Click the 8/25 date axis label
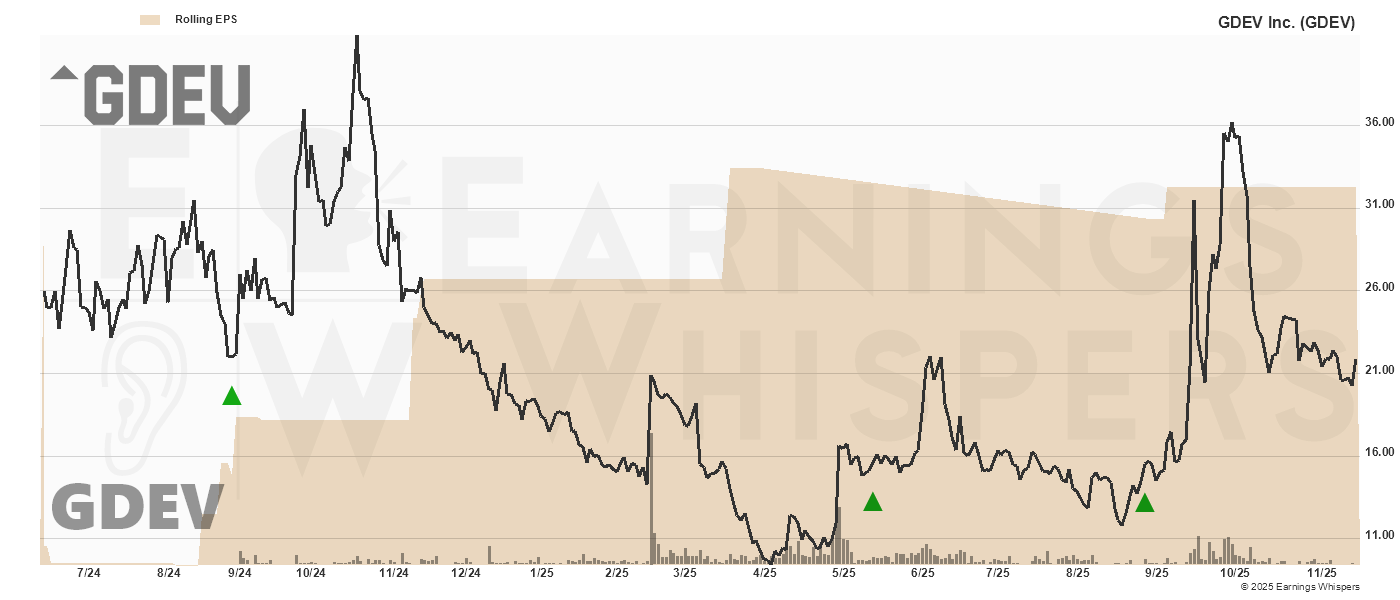Image resolution: width=1400 pixels, height=600 pixels. pyautogui.click(x=1078, y=573)
